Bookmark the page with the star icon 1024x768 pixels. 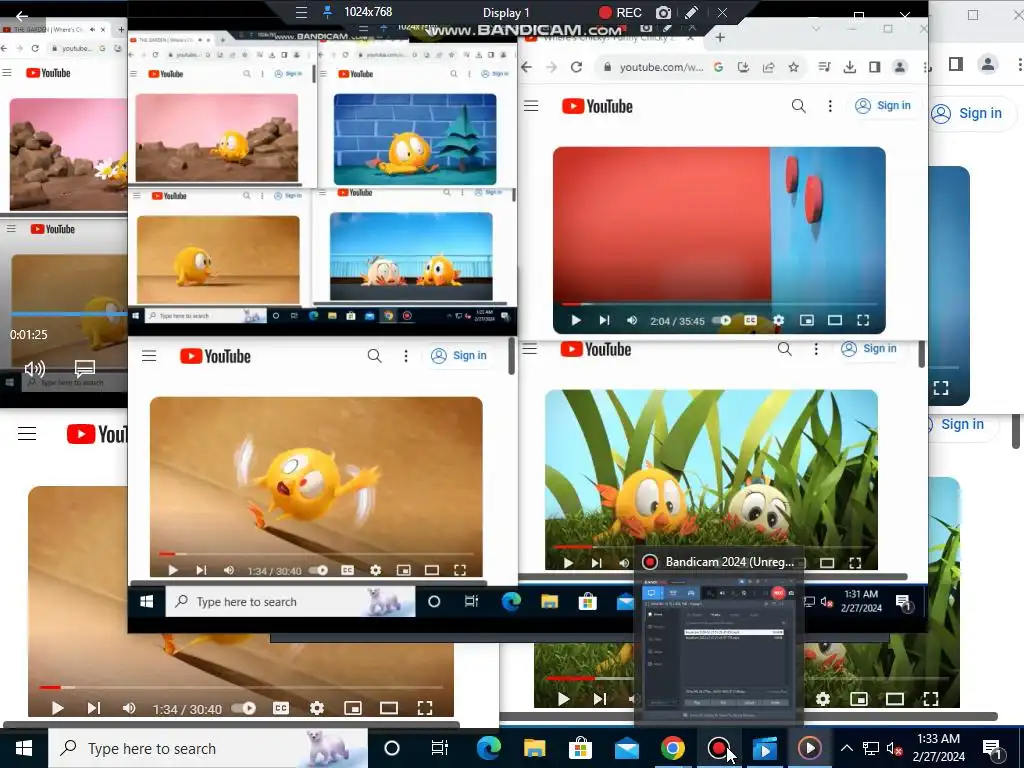pyautogui.click(x=793, y=67)
